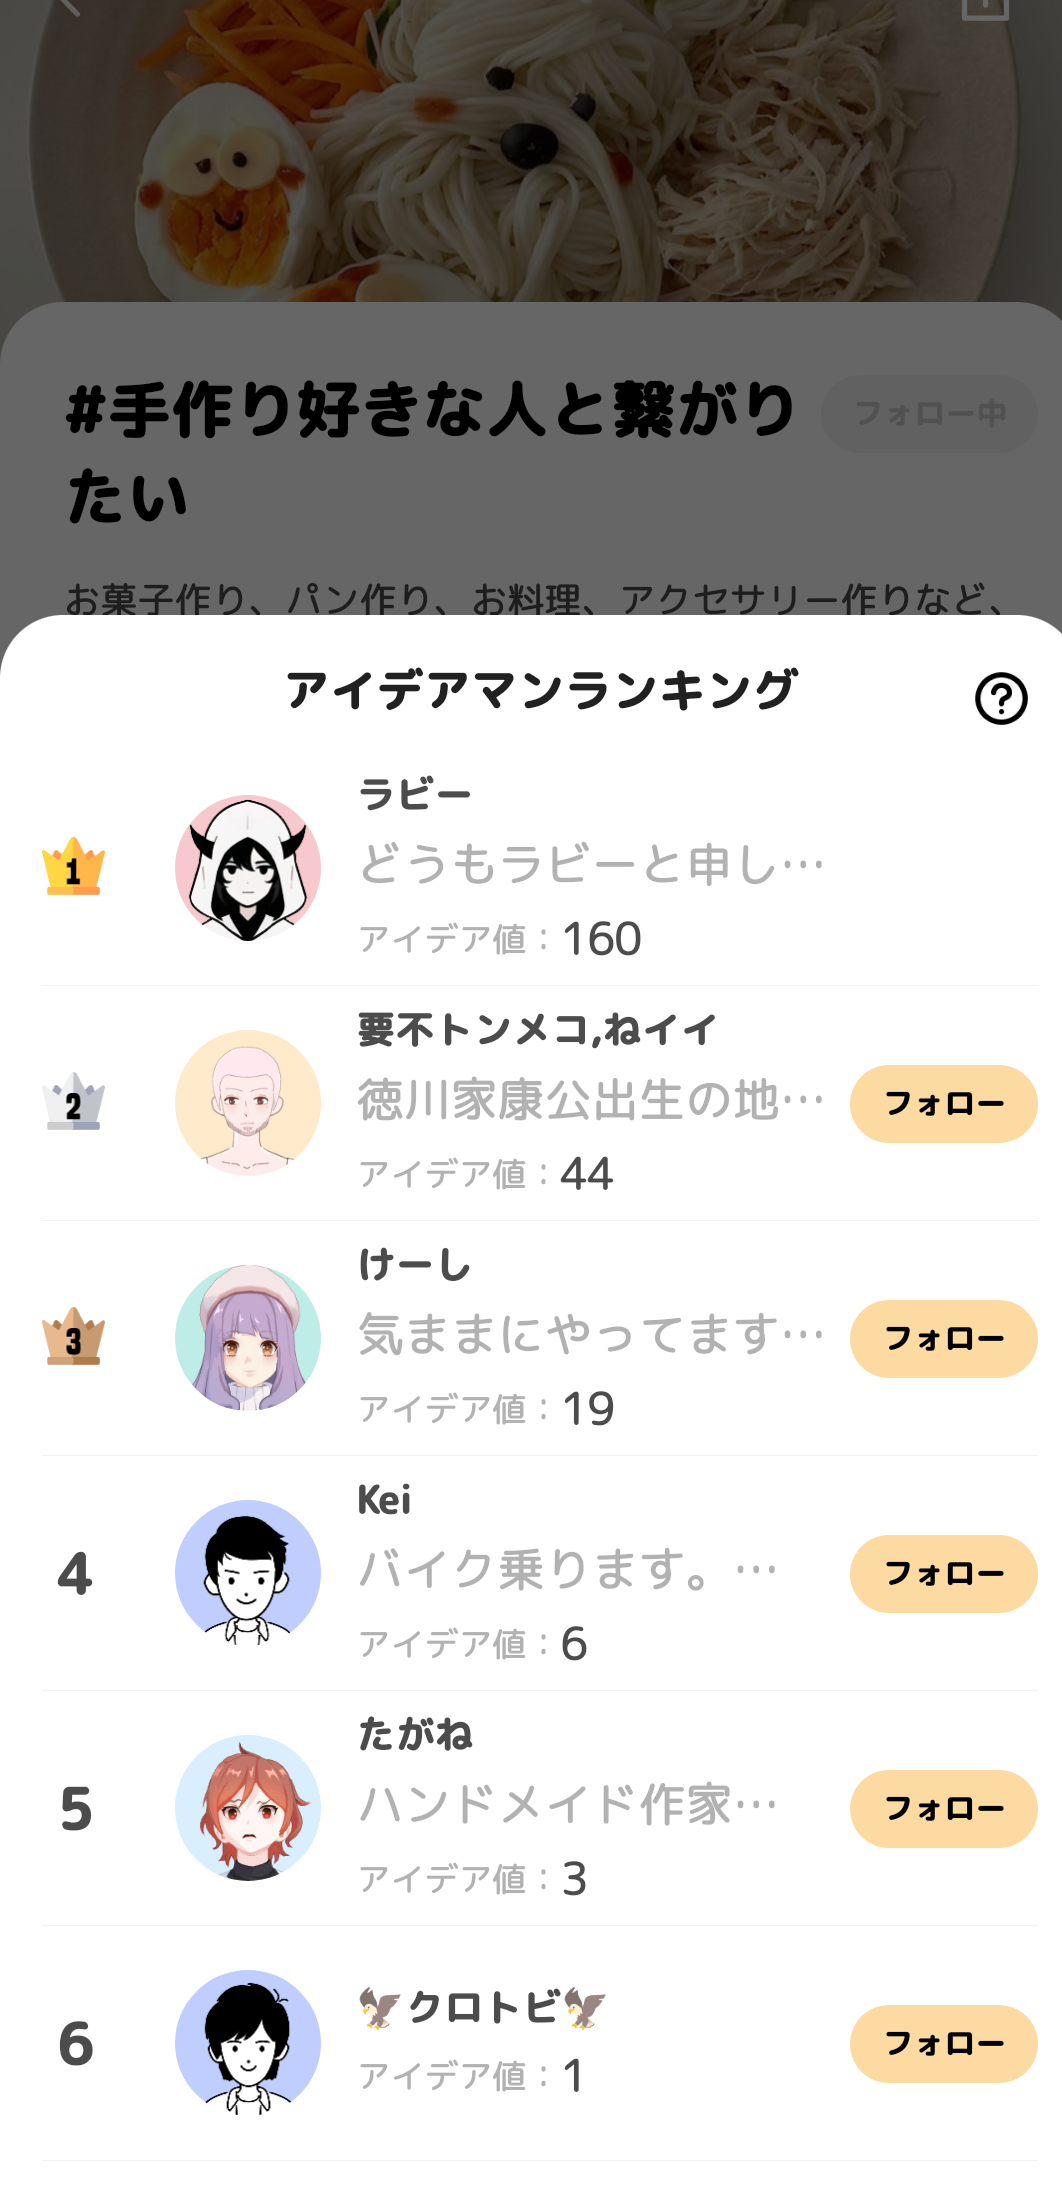1062x2201 pixels.
Task: Tap Kei's bio バイク乗ります。
Action: [566, 1569]
